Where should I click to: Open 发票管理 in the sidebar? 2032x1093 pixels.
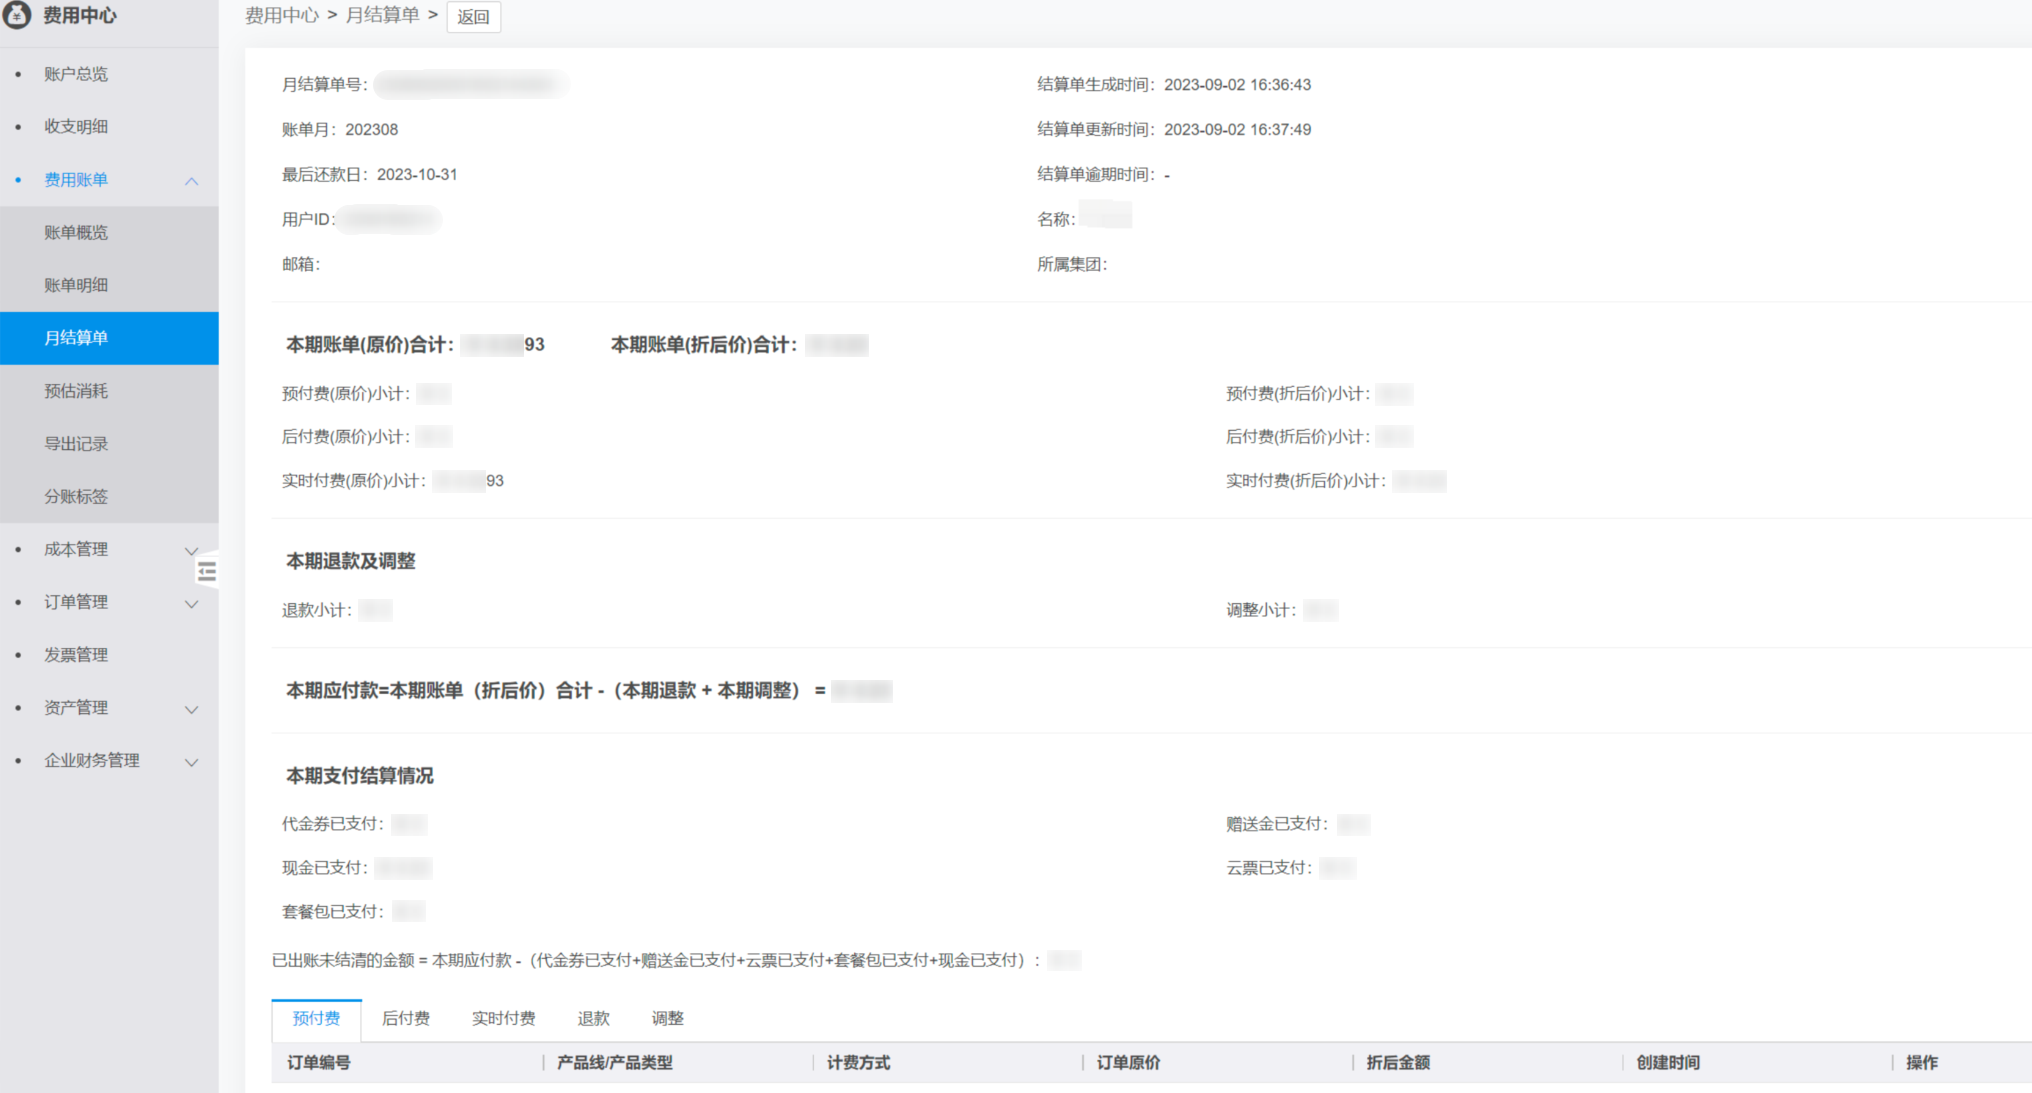76,655
